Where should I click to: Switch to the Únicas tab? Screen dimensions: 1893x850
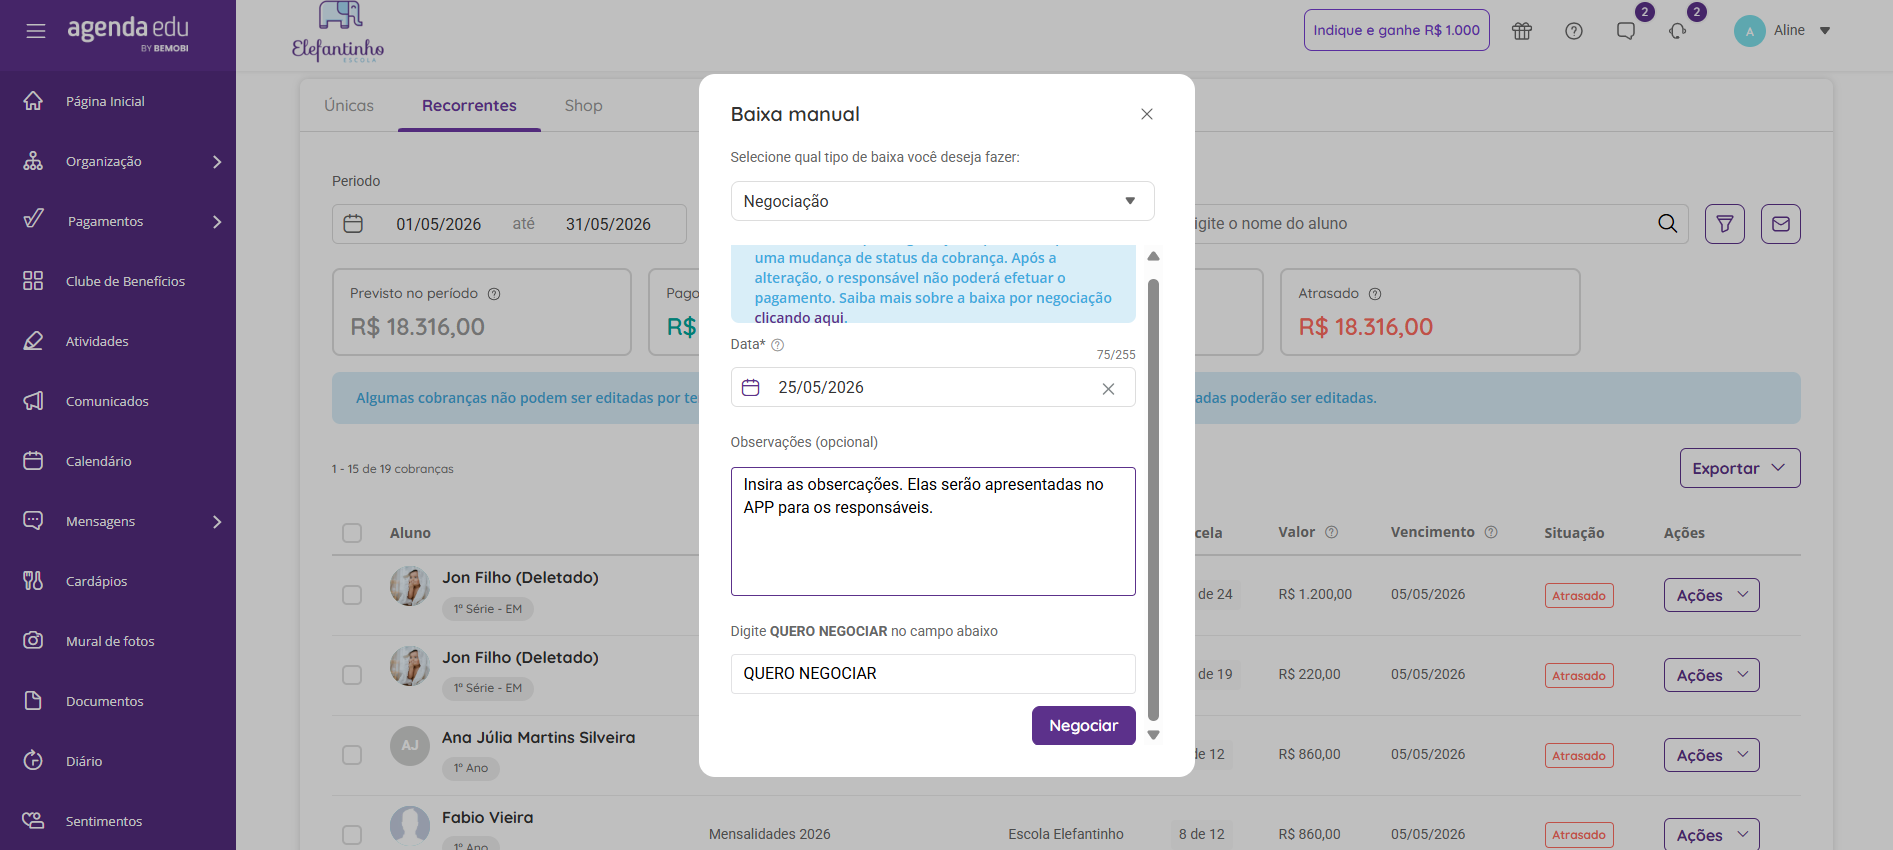(x=349, y=105)
